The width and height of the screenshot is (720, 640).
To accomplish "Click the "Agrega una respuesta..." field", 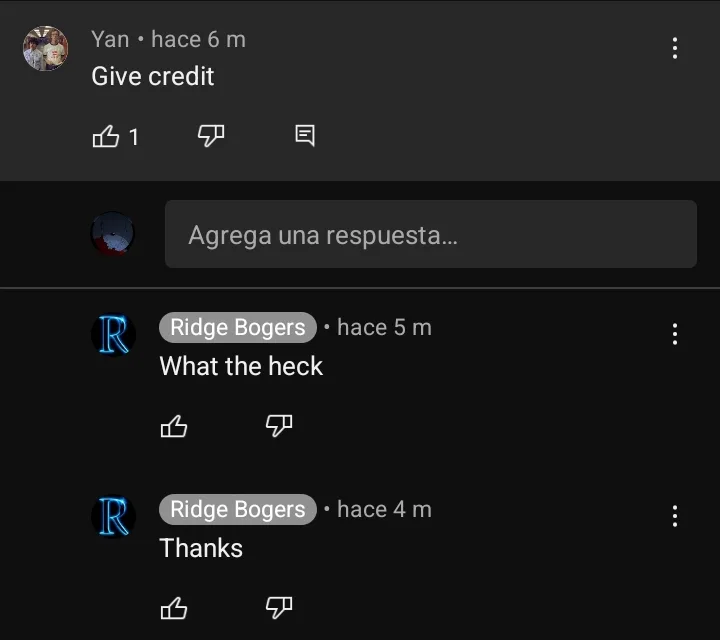I will pyautogui.click(x=431, y=234).
